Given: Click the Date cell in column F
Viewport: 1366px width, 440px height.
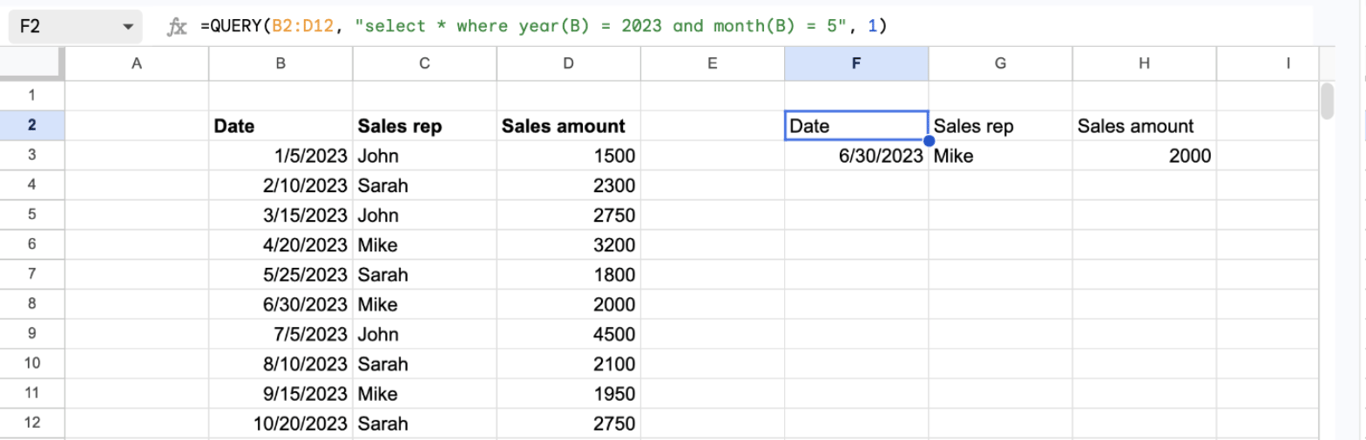Looking at the screenshot, I should 857,126.
